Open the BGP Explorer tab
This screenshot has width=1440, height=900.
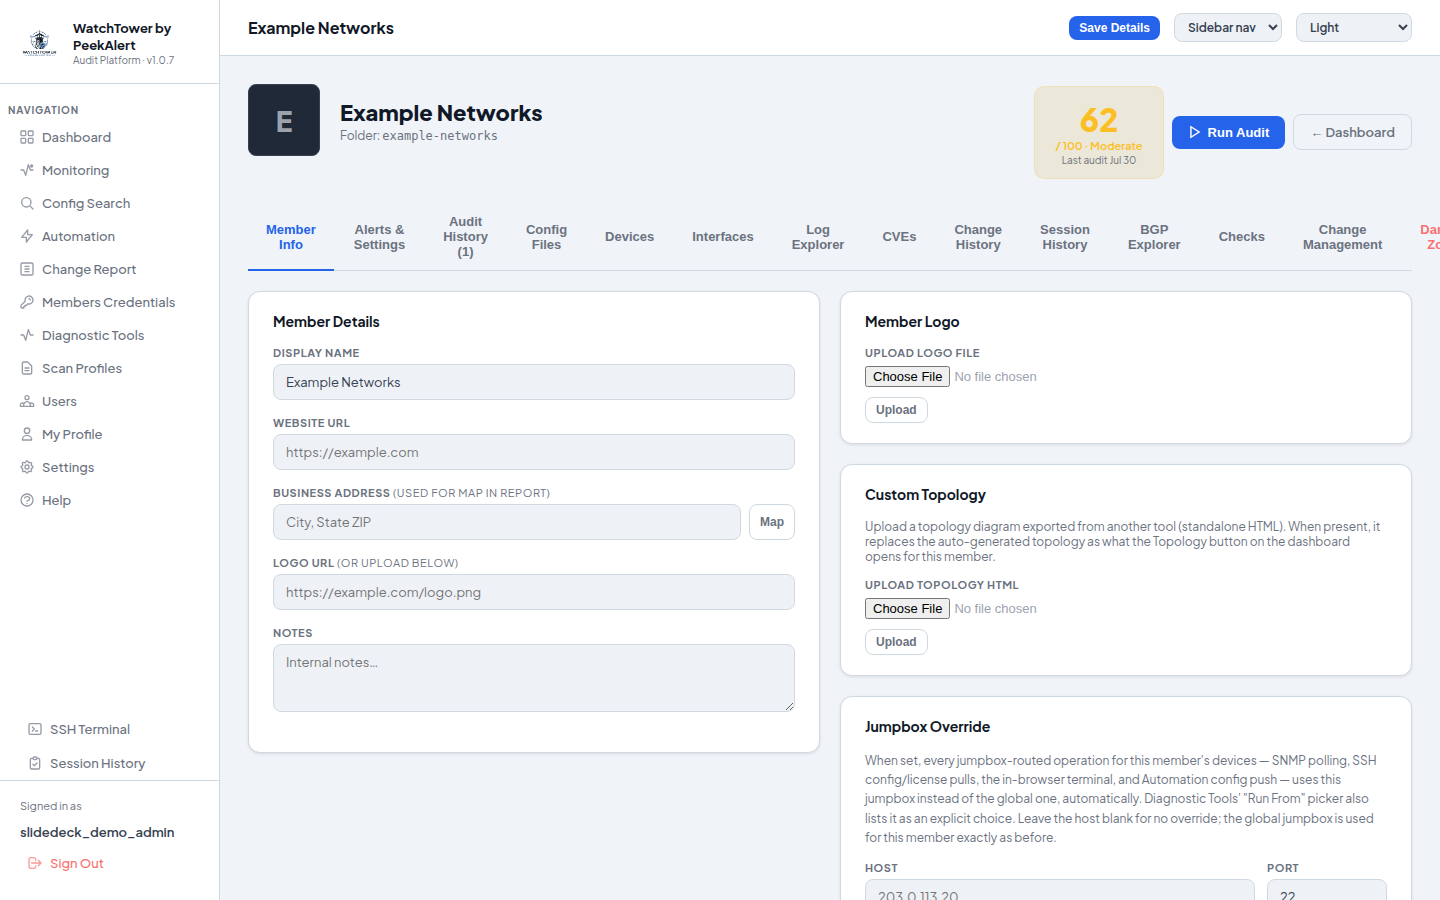click(x=1154, y=237)
